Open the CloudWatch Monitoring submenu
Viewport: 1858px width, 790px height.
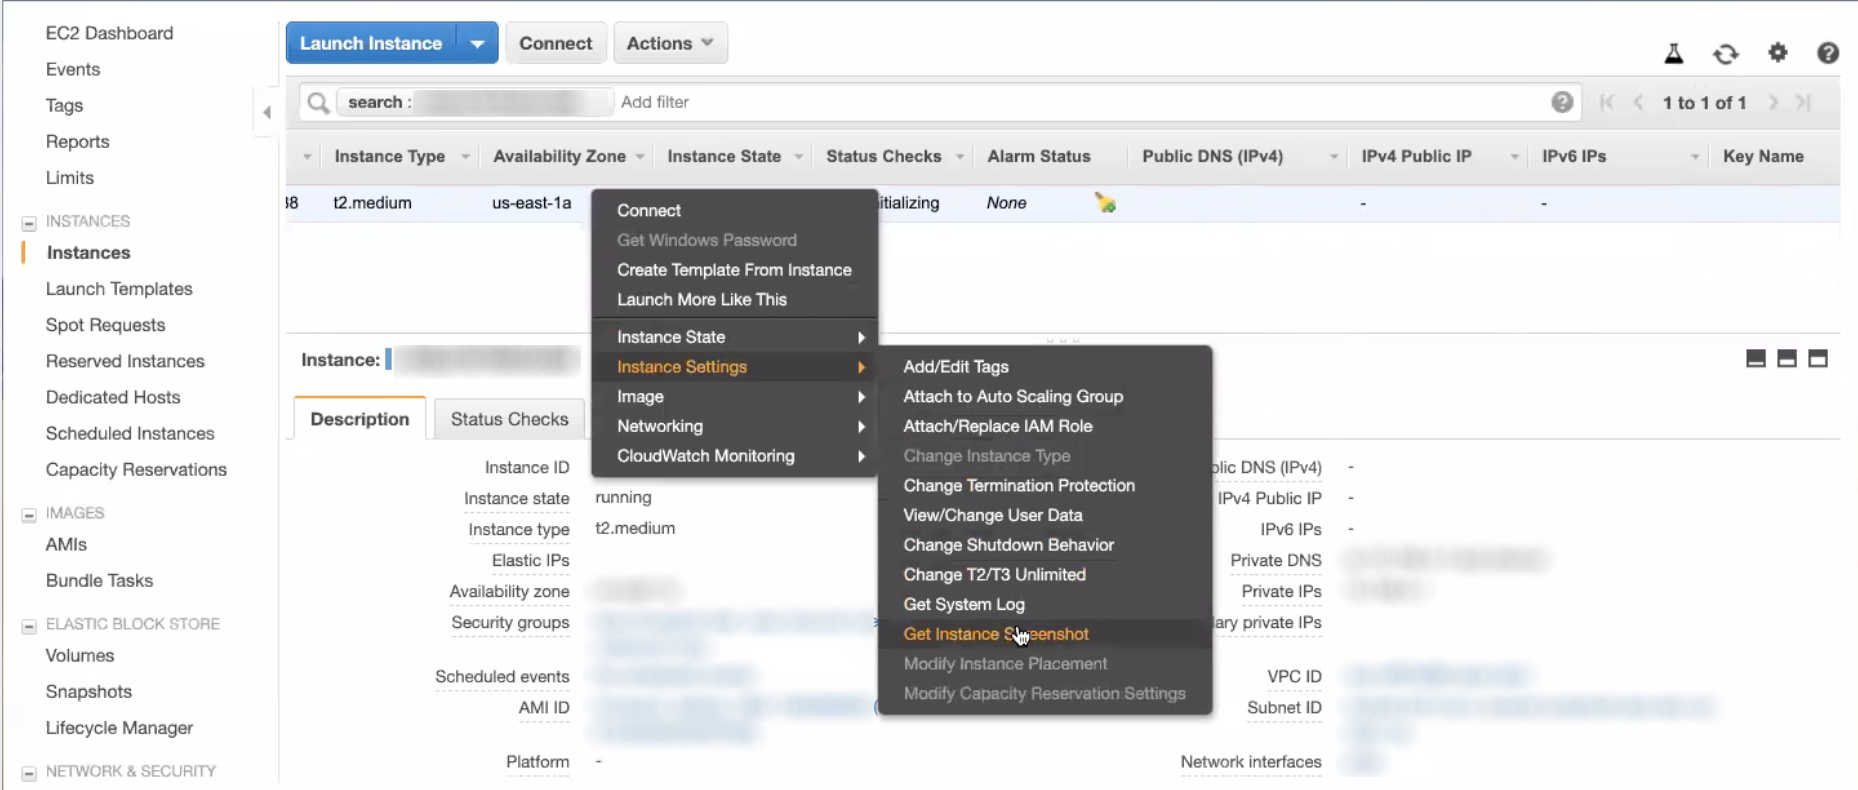(x=735, y=456)
